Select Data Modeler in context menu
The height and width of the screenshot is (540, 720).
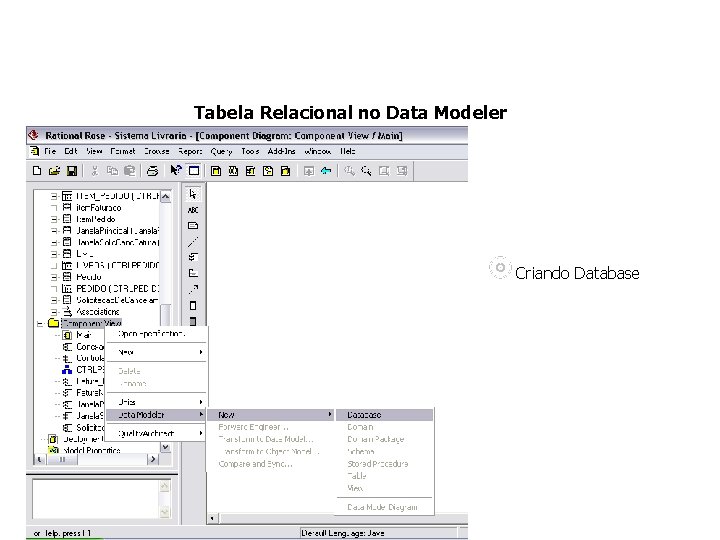[x=156, y=415]
